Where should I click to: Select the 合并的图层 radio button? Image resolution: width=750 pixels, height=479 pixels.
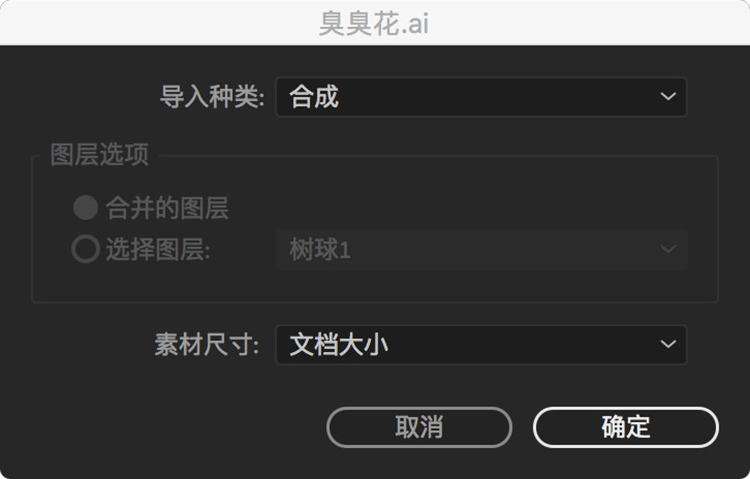86,208
